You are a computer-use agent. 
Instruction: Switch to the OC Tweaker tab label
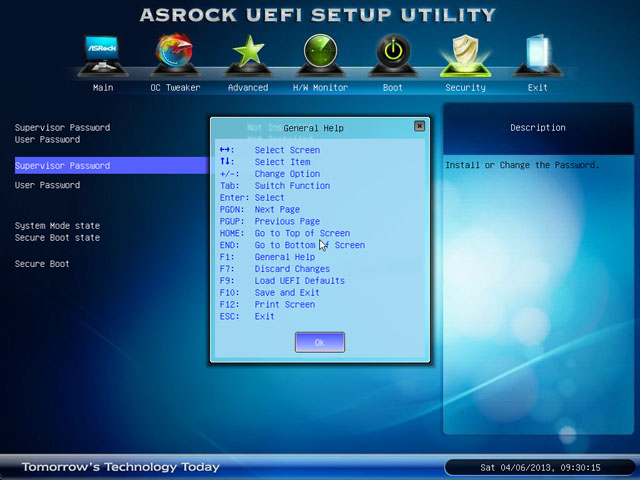click(175, 87)
